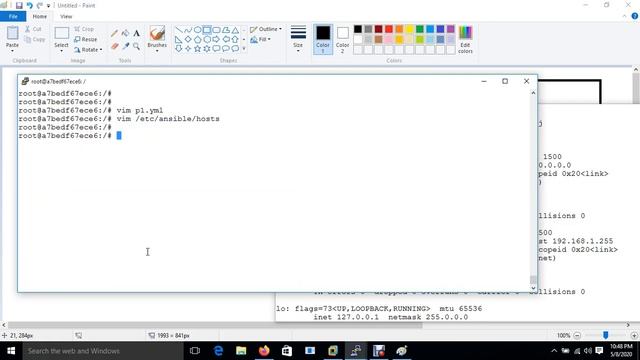640x360 pixels.
Task: Choose the Pentagon shape
Action: click(198, 40)
